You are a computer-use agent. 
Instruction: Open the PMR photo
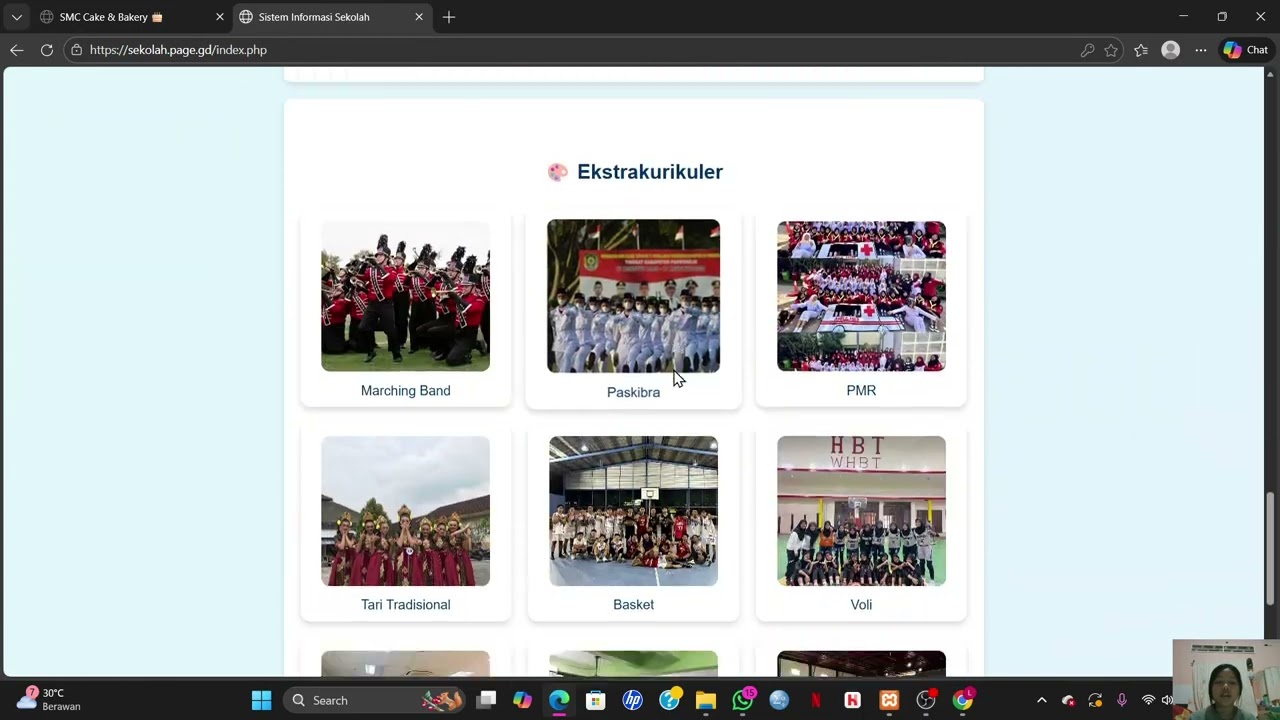(x=861, y=296)
